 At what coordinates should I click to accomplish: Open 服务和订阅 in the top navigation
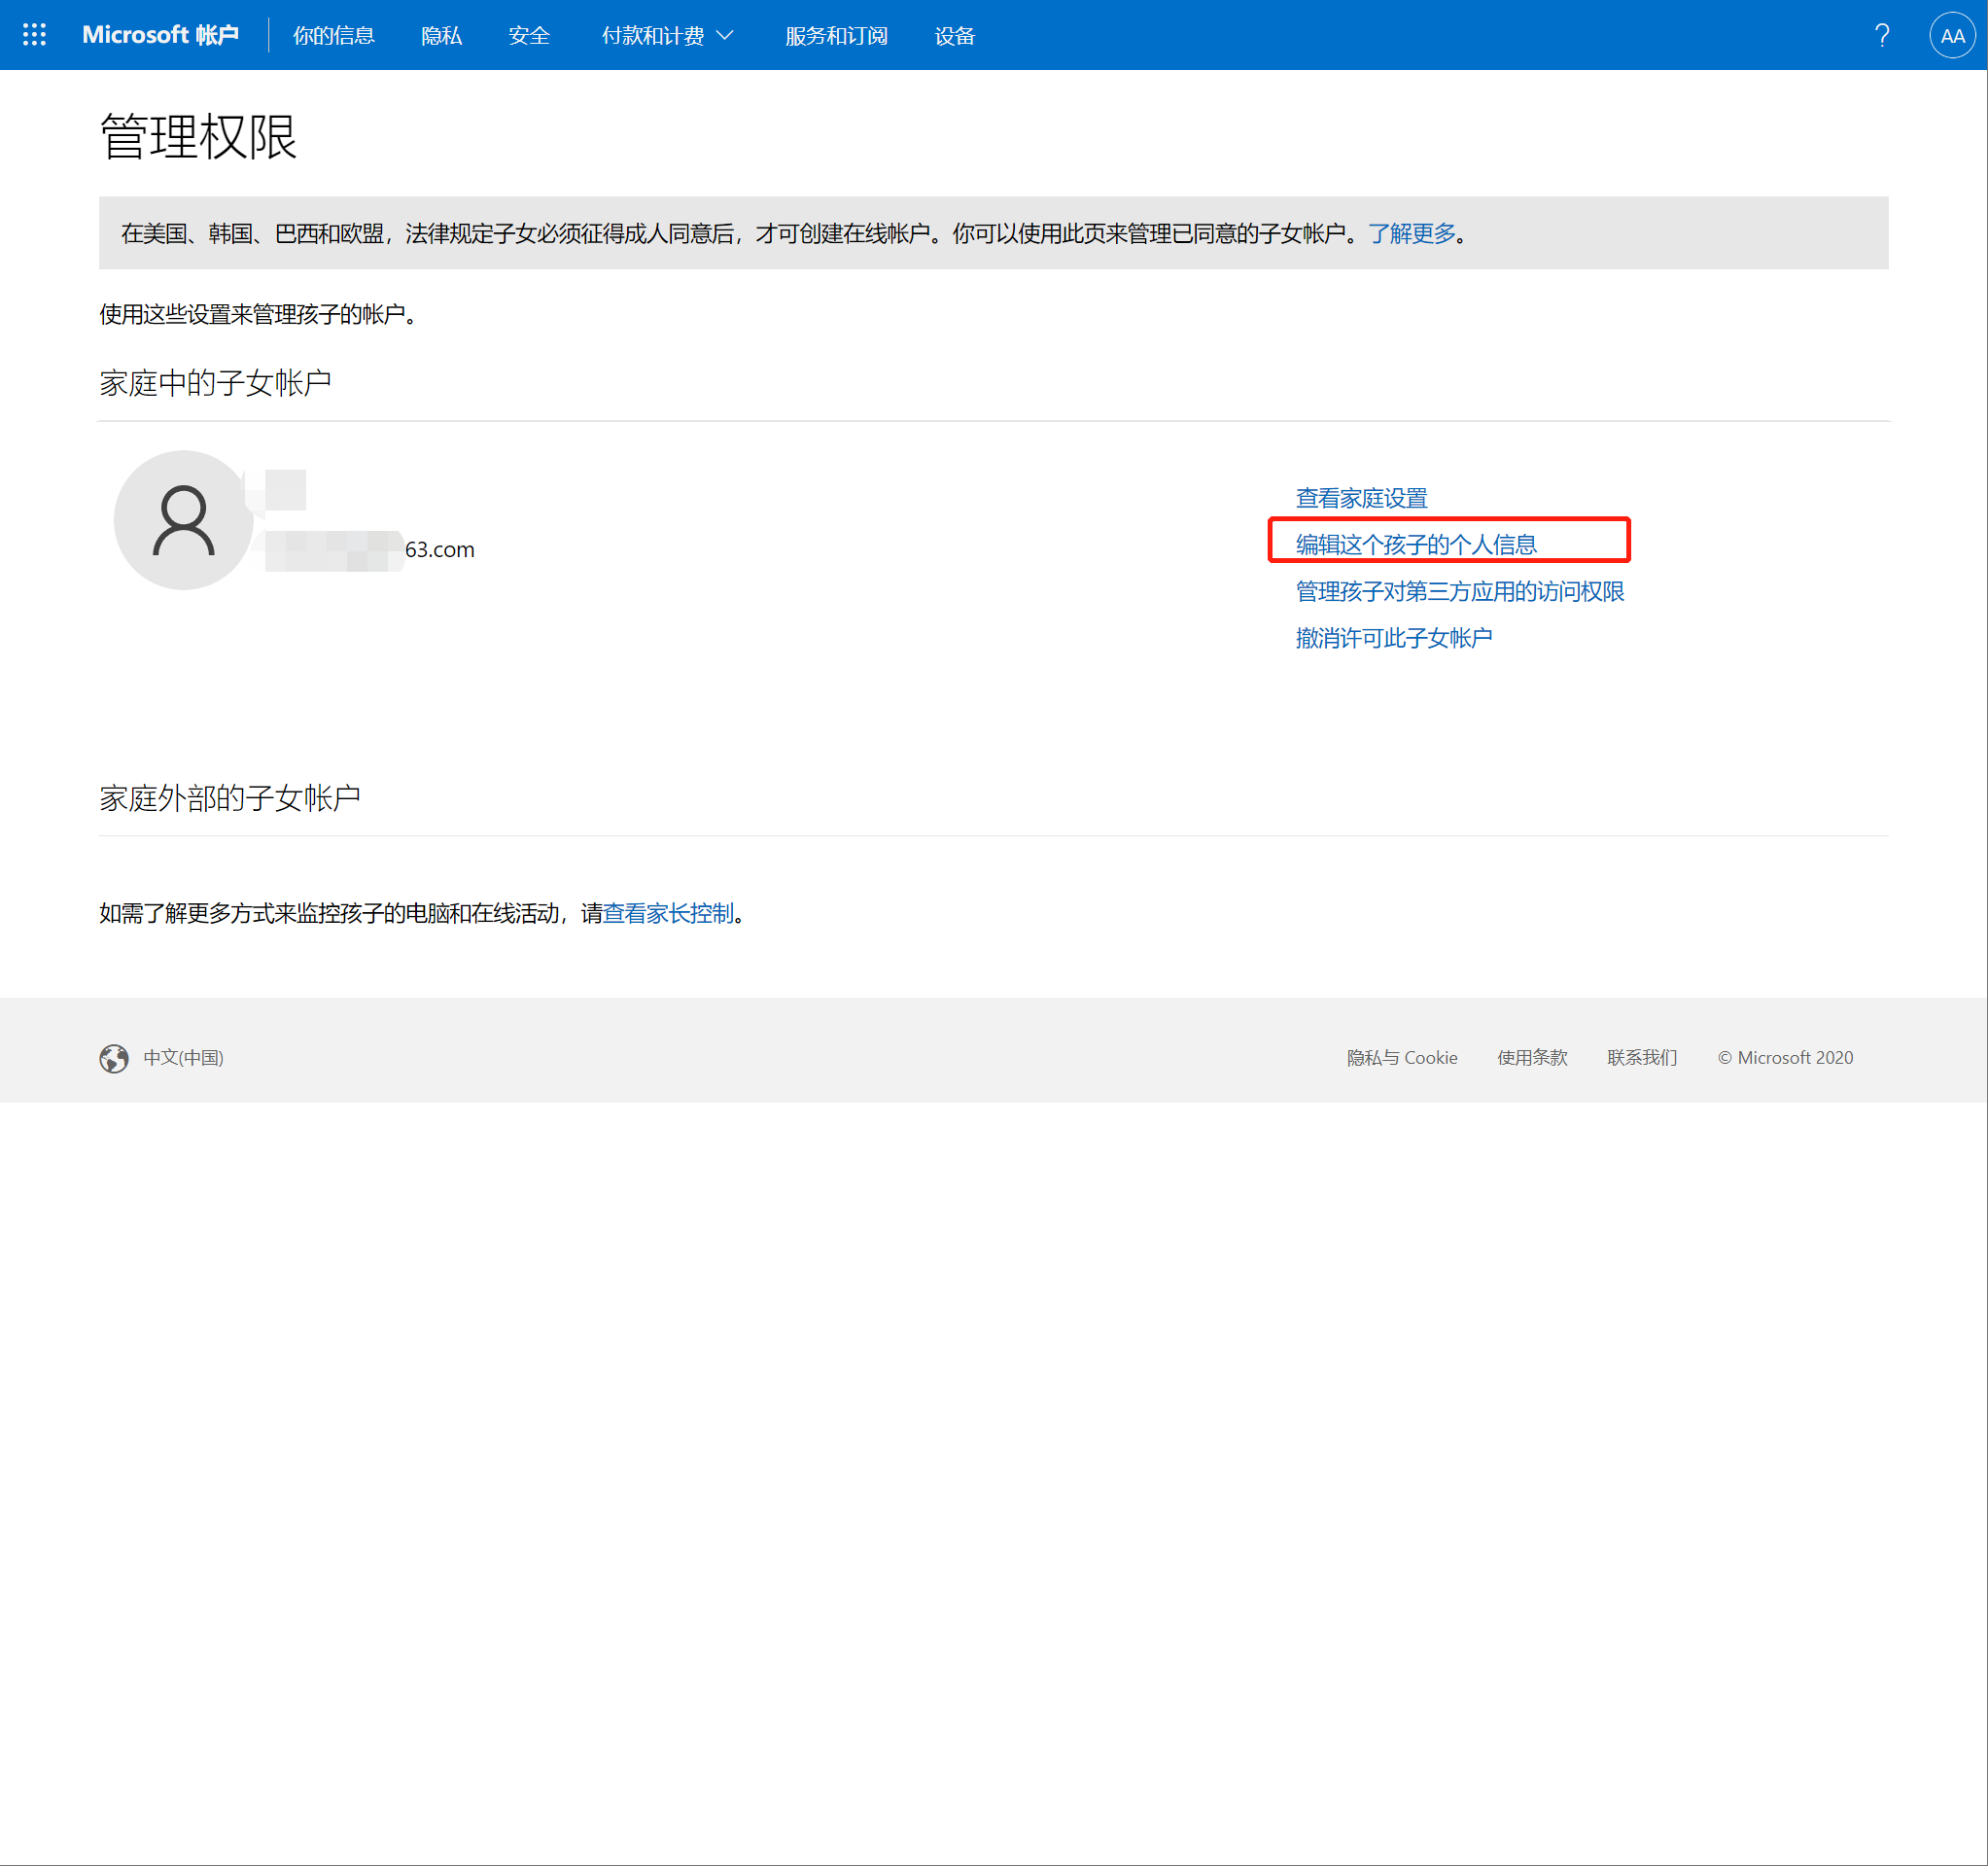tap(836, 36)
